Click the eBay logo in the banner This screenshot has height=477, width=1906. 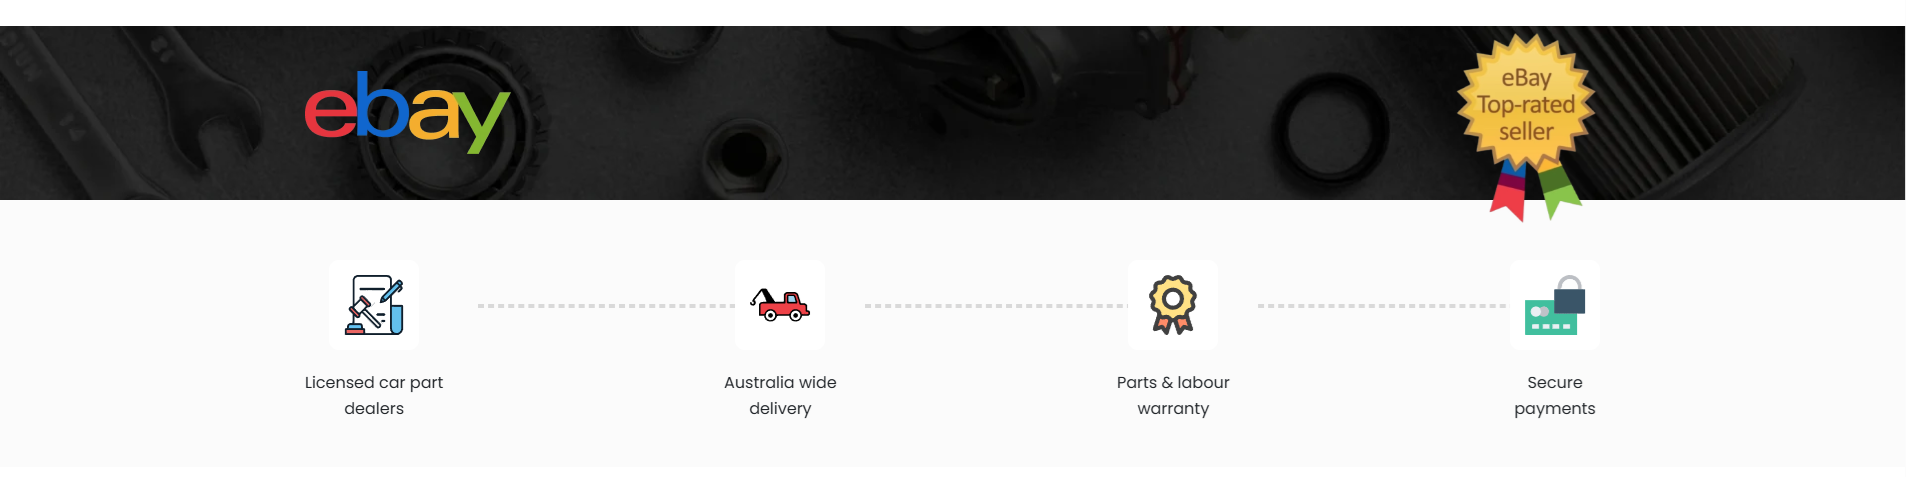tap(407, 111)
